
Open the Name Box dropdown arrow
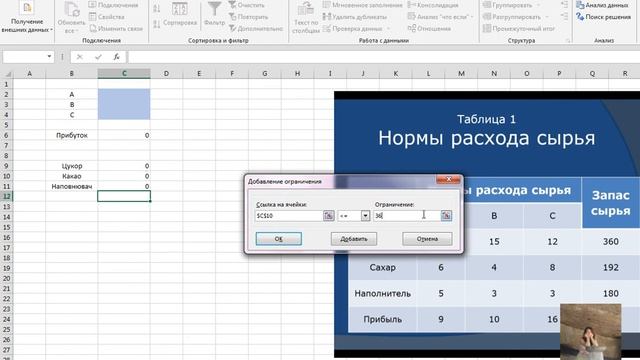[x=49, y=57]
